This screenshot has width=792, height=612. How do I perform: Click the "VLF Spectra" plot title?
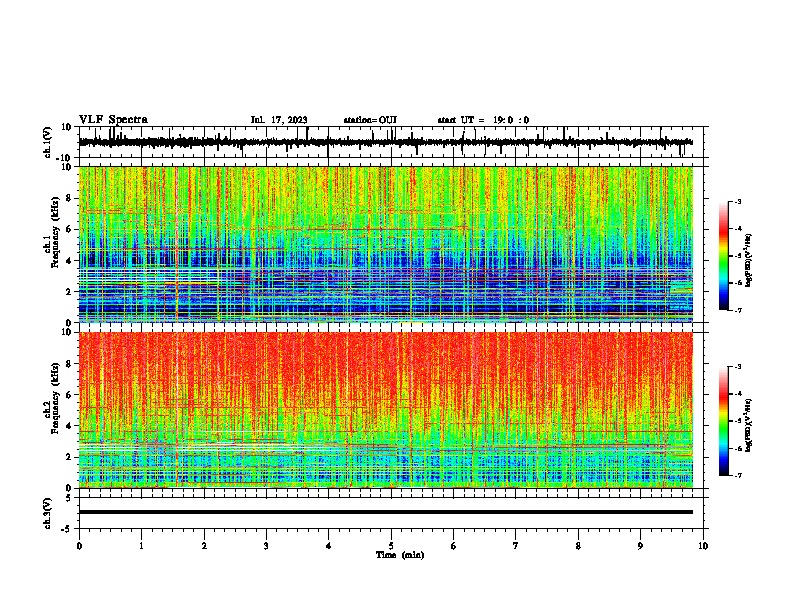113,120
